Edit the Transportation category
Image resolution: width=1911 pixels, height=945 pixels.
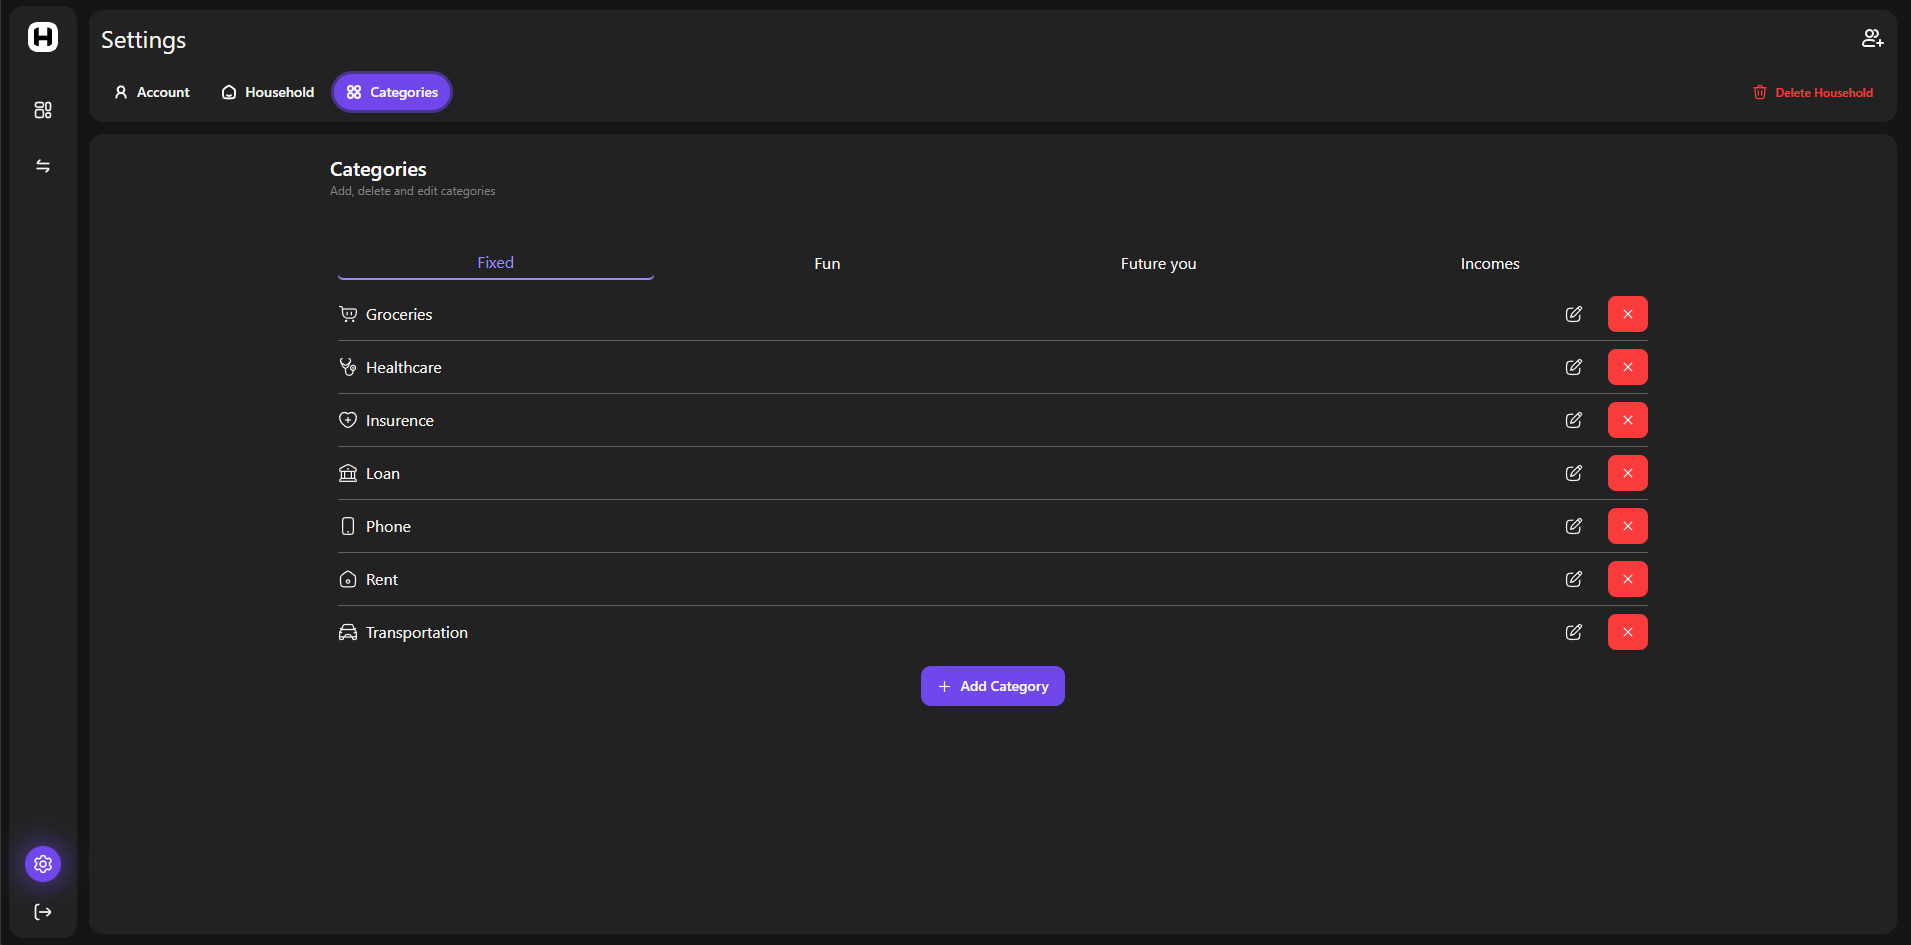[x=1573, y=632]
